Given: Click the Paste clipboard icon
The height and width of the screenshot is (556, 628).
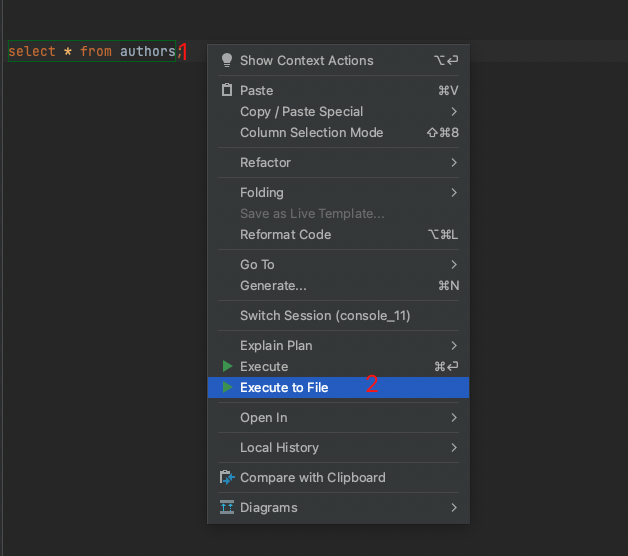Looking at the screenshot, I should (227, 90).
